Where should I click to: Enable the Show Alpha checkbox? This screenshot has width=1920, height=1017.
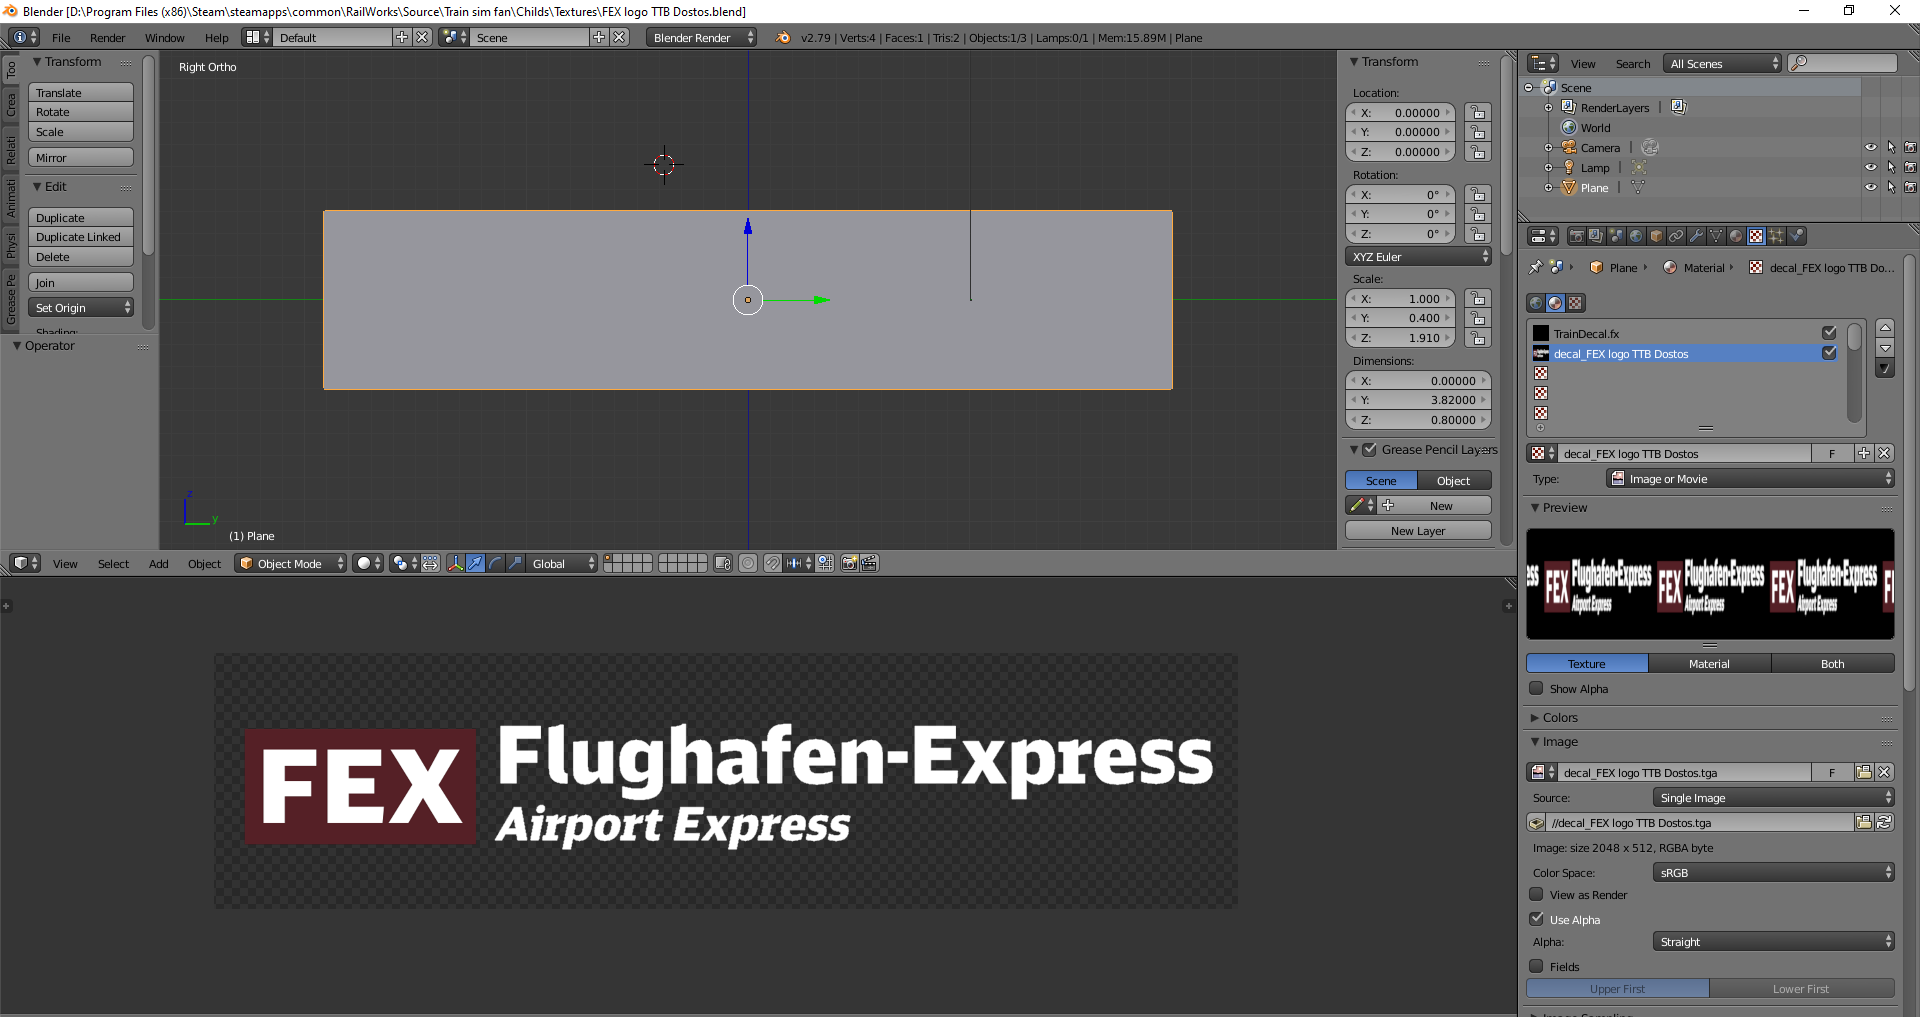pyautogui.click(x=1537, y=688)
